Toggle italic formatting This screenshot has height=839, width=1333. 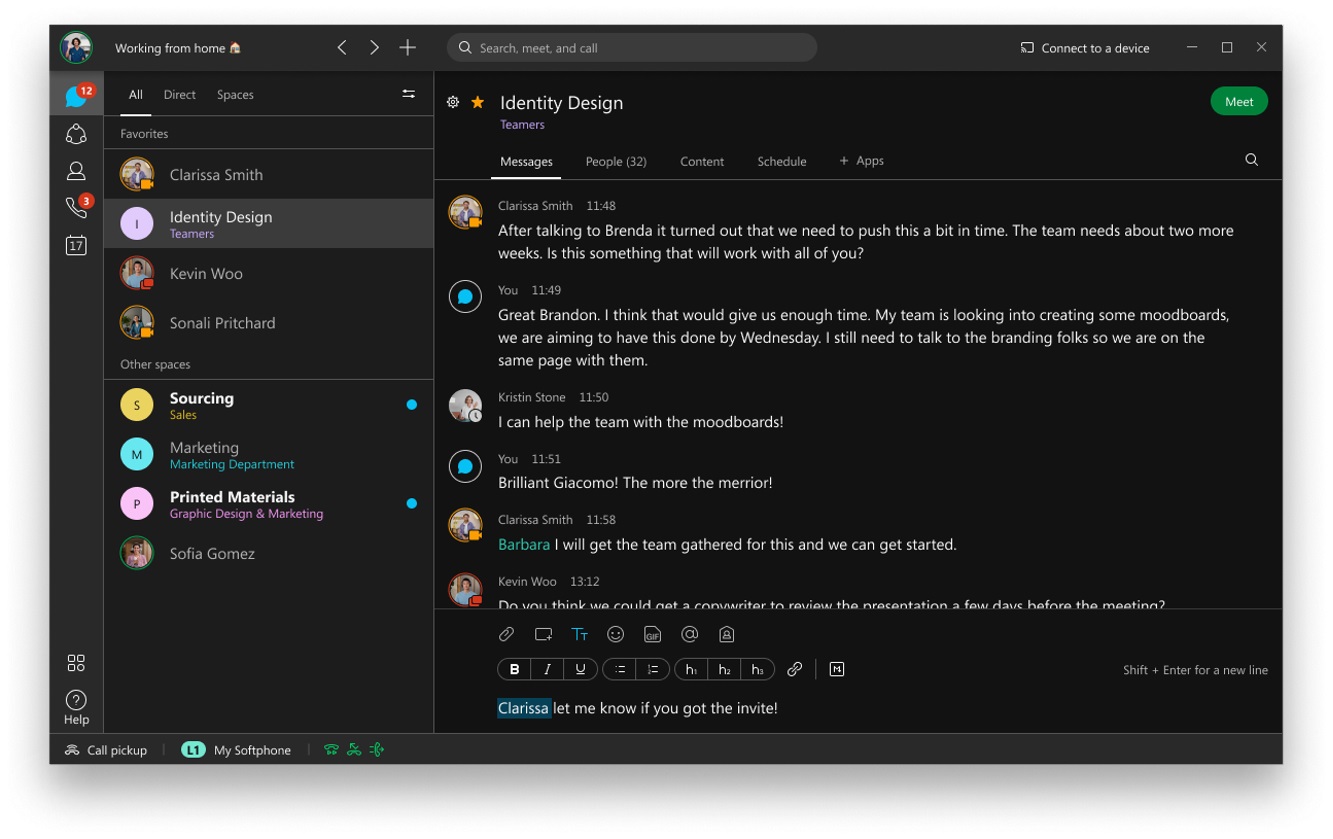pyautogui.click(x=547, y=670)
